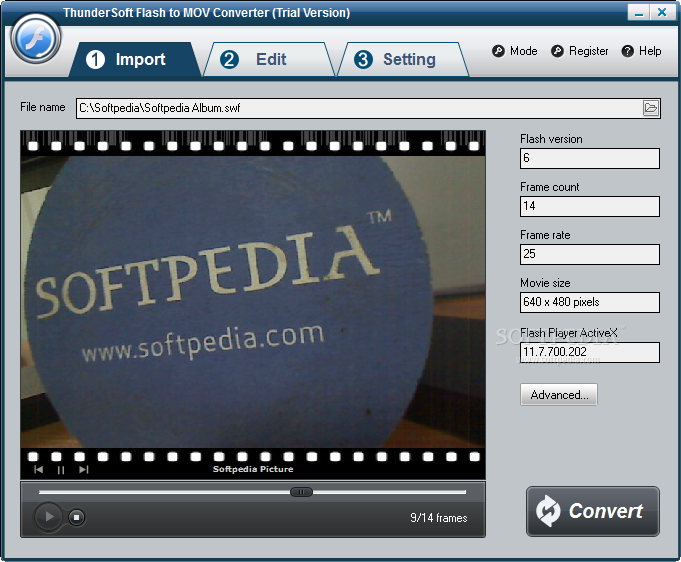This screenshot has height=562, width=681.
Task: Close the converter window
Action: (662, 13)
